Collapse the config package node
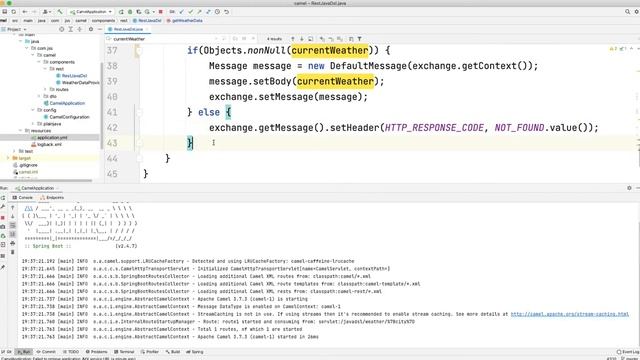This screenshot has width=640, height=360. point(33,110)
